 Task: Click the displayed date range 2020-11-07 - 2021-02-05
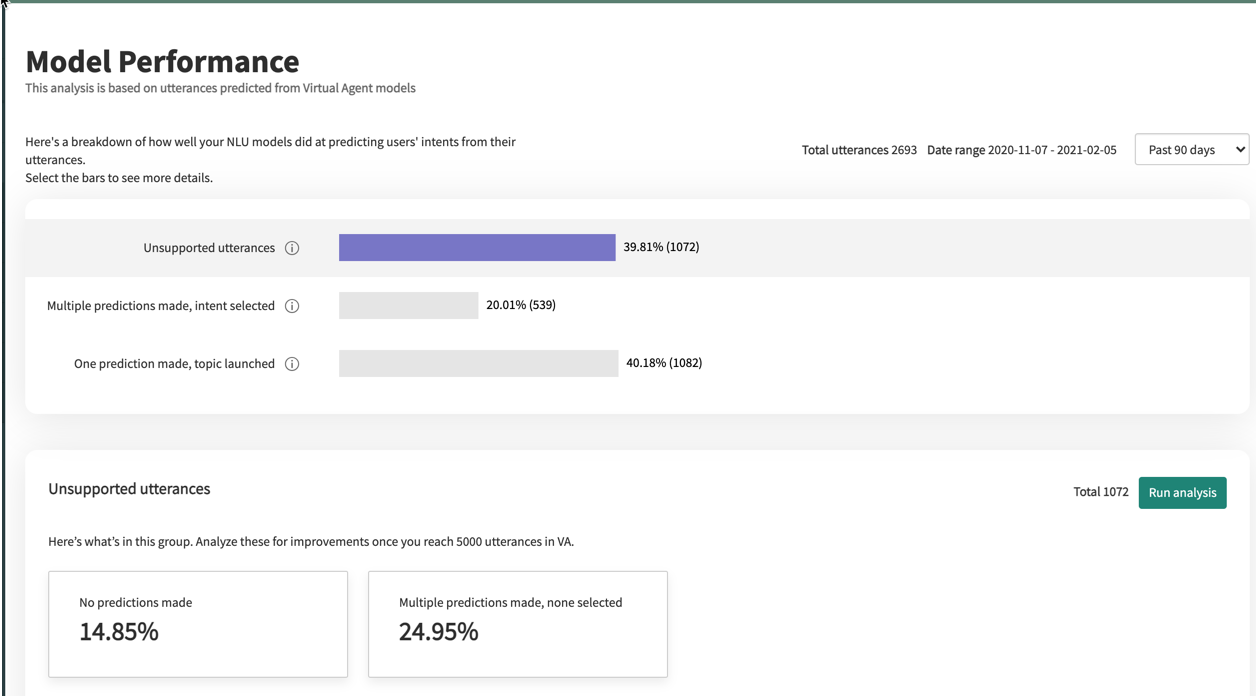[1021, 149]
